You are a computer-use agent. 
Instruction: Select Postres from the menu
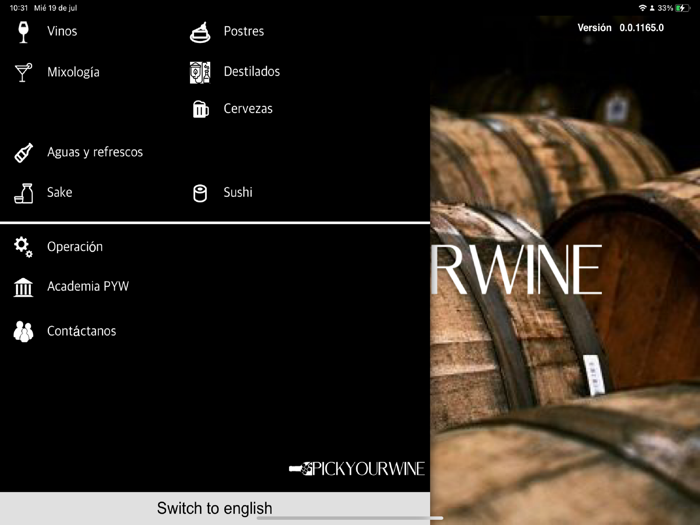click(x=244, y=31)
